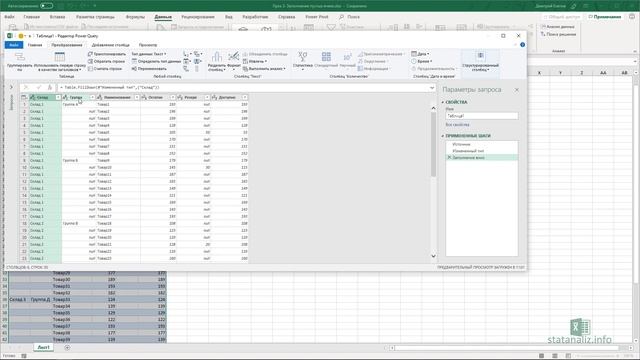The height and width of the screenshot is (360, 640).
Task: Open Формулы tab in Excel ribbon
Action: pos(135,17)
